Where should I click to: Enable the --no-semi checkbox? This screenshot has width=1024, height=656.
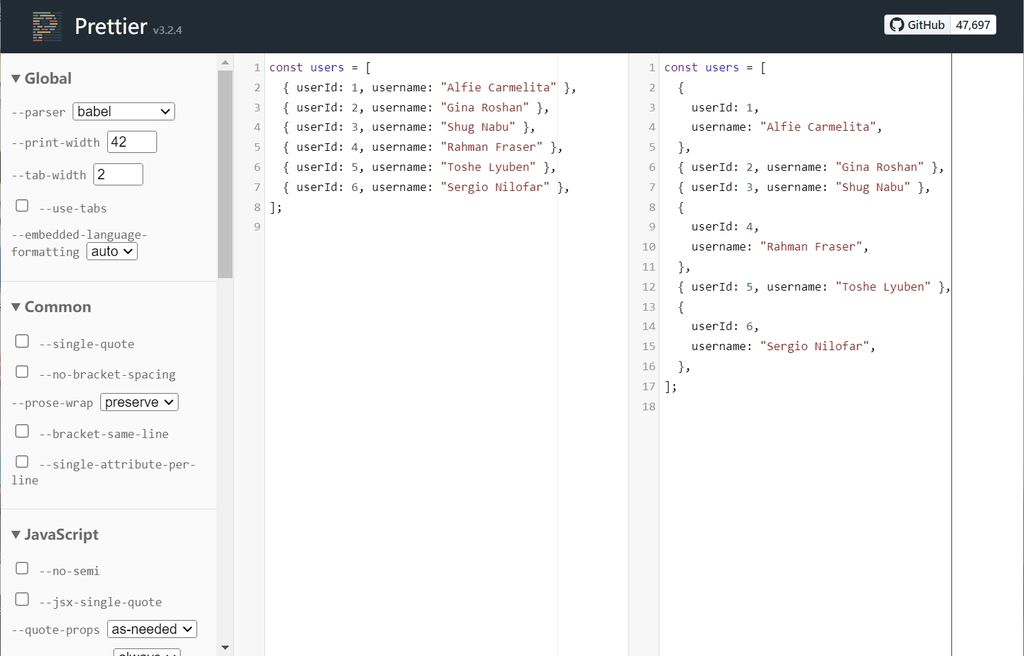coord(22,568)
